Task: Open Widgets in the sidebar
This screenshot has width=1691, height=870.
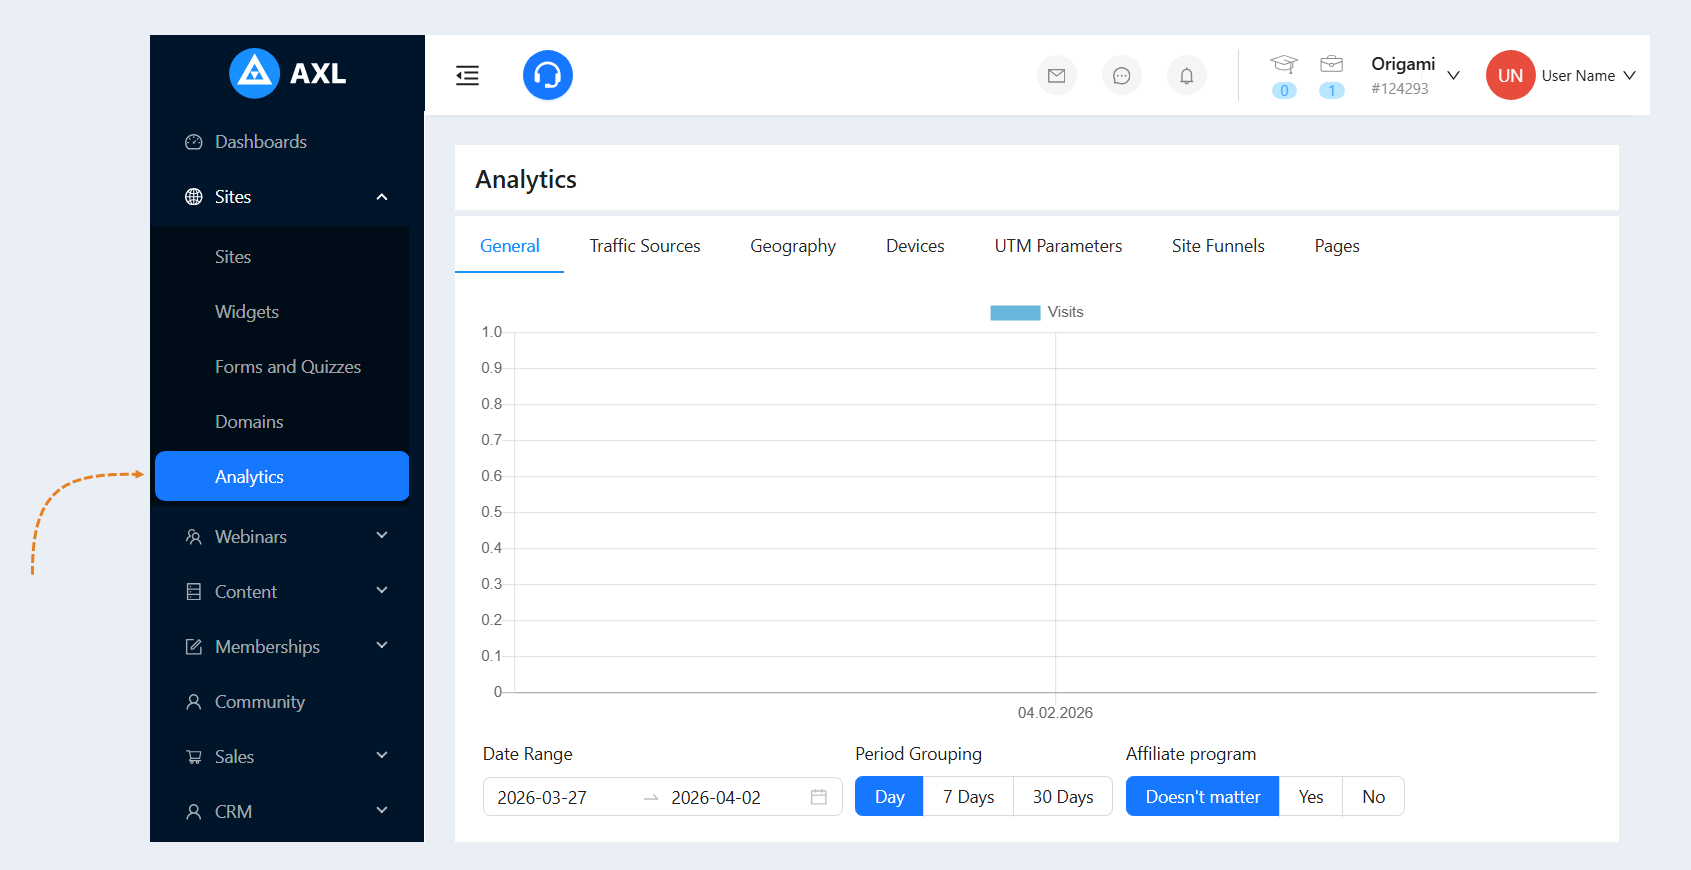Action: 282,312
